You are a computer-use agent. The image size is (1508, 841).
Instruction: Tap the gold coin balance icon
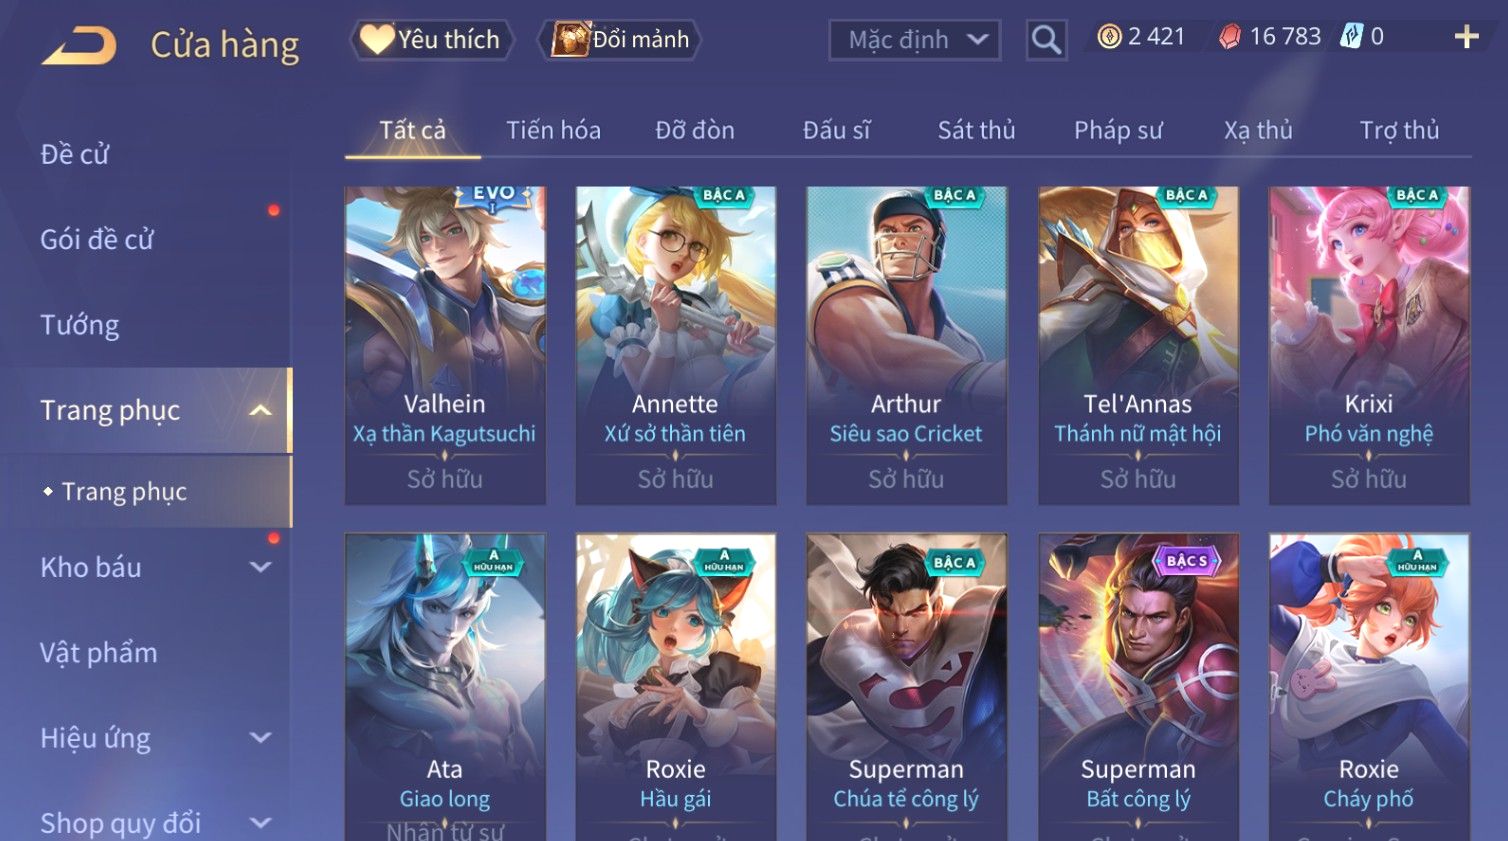pos(1109,37)
